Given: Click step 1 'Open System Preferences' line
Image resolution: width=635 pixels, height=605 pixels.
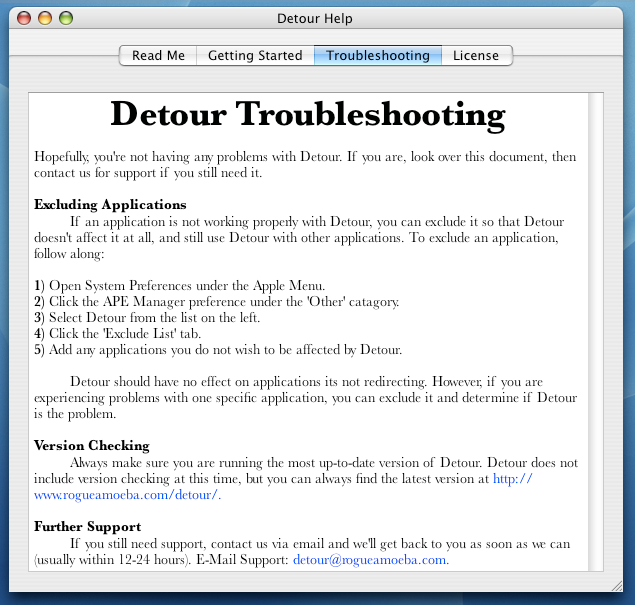Looking at the screenshot, I should point(179,285).
